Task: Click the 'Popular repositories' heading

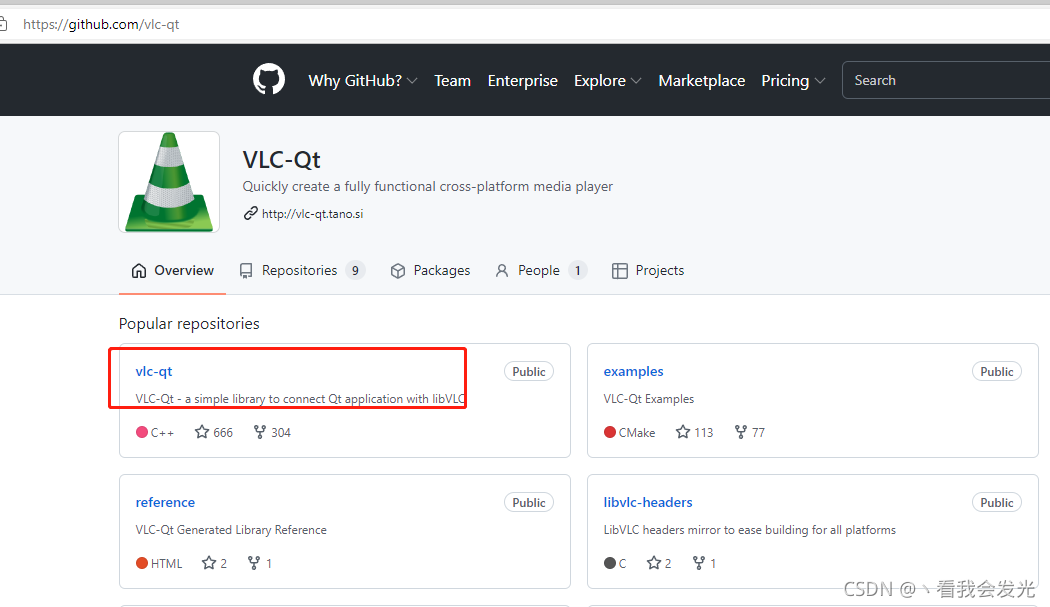Action: [x=189, y=324]
